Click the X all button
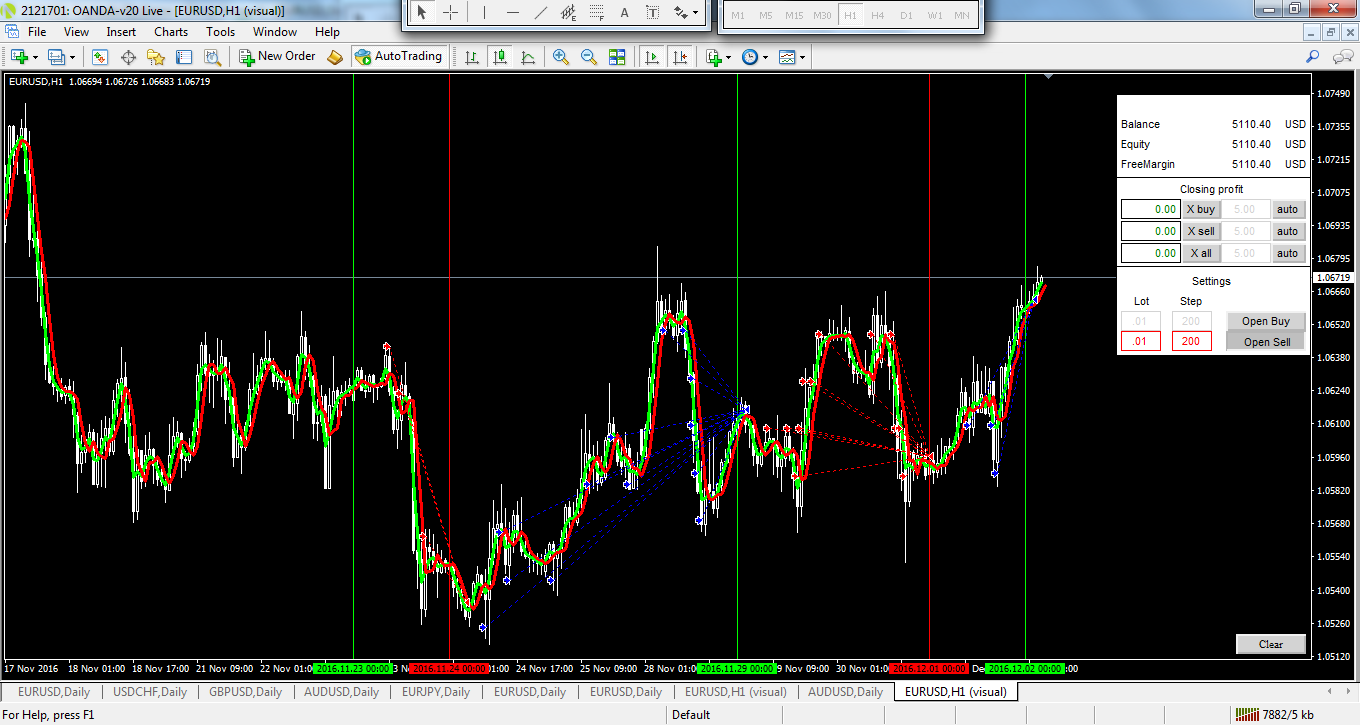 1200,254
